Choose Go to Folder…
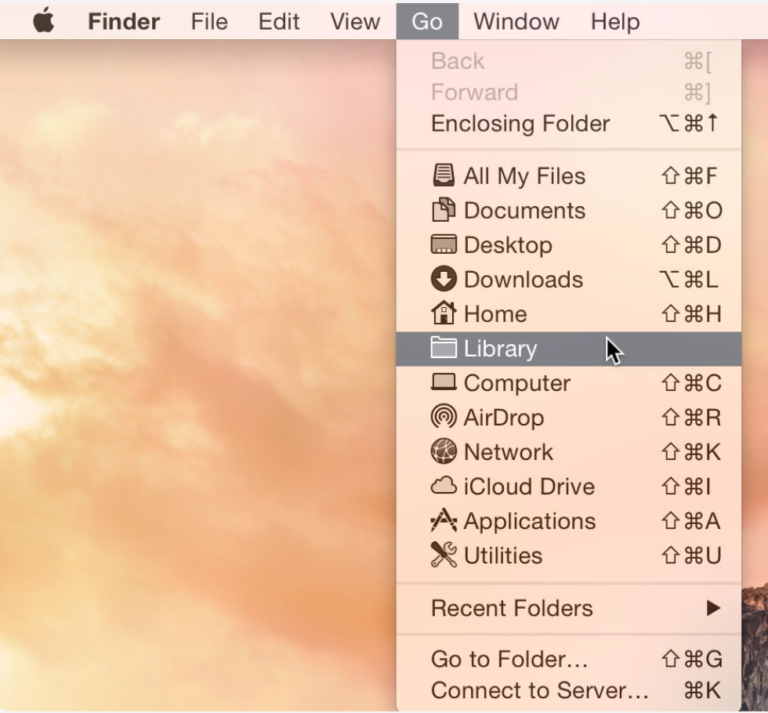 [569, 659]
